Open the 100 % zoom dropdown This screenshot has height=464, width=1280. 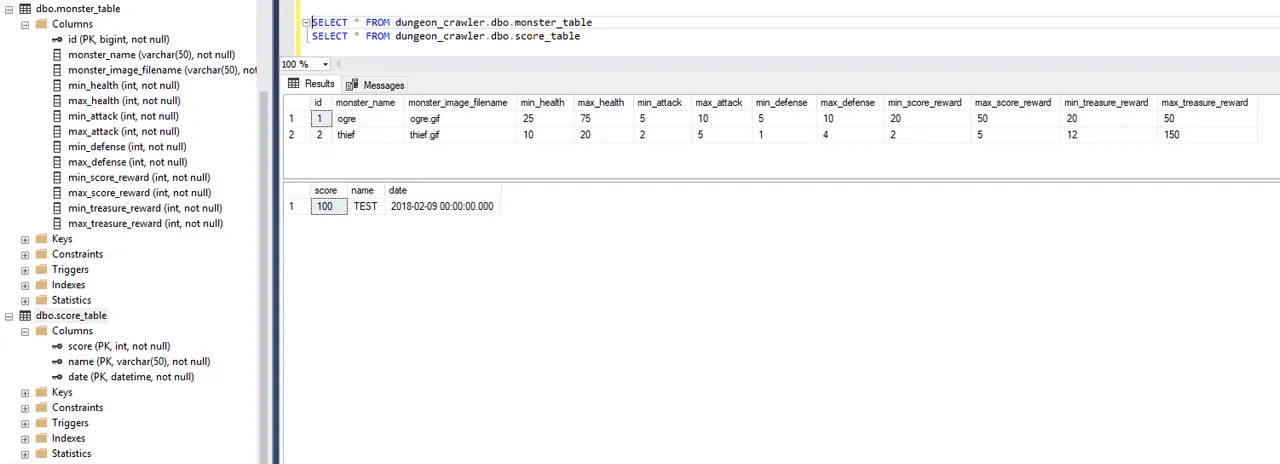click(327, 64)
